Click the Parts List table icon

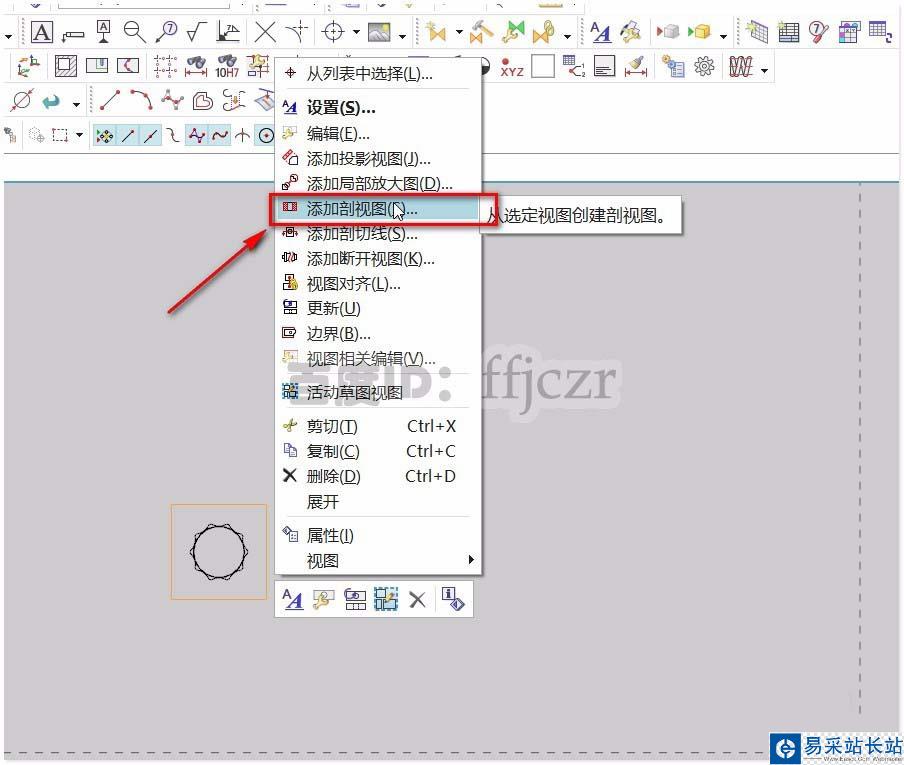788,32
